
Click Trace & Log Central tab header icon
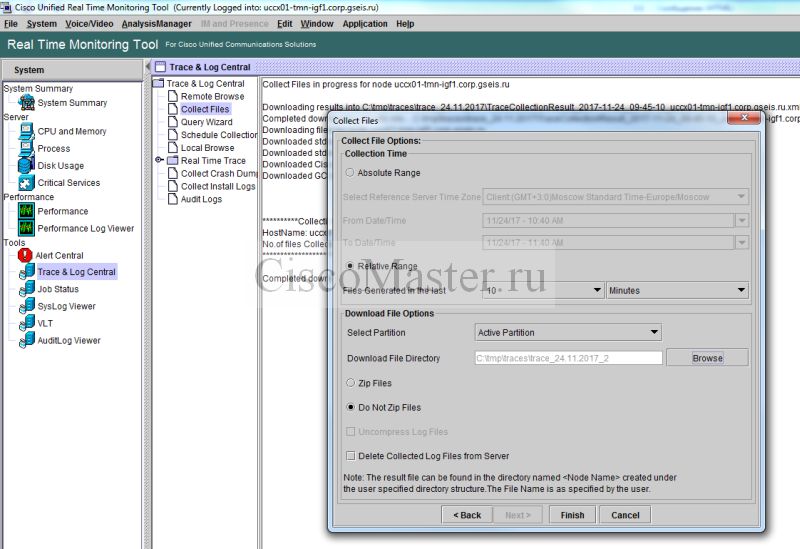(160, 67)
